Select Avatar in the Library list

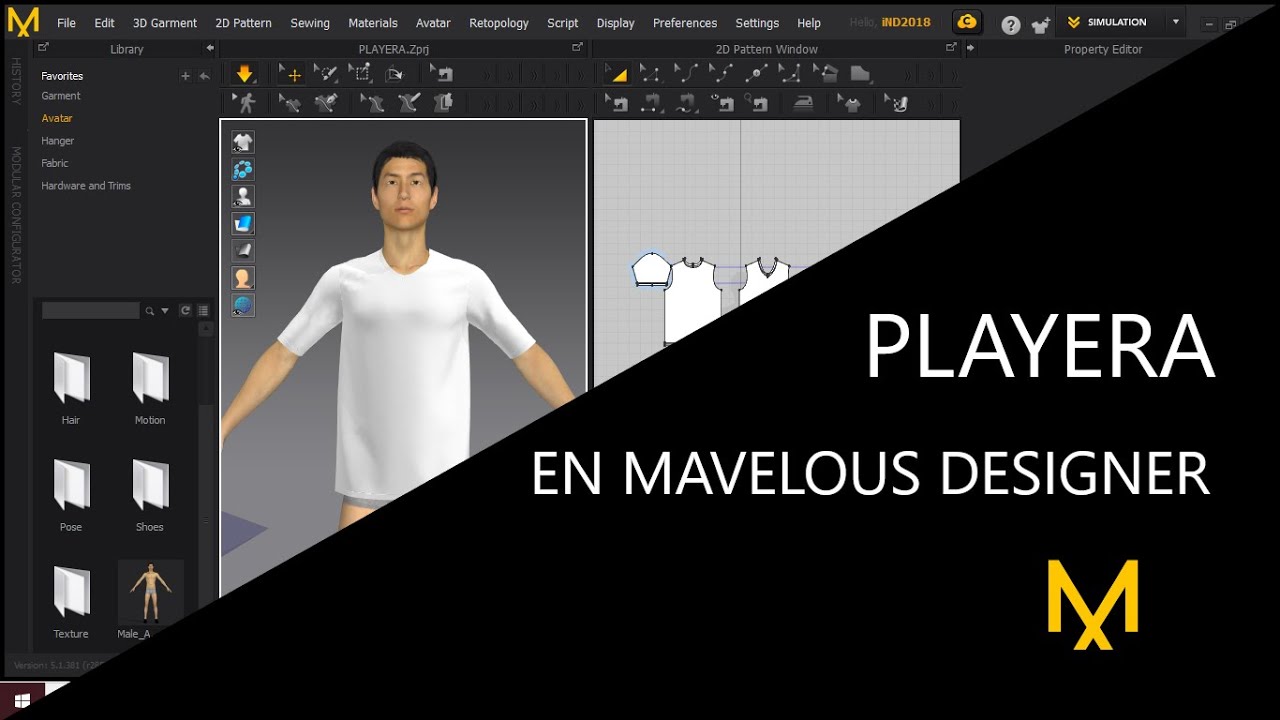(57, 118)
